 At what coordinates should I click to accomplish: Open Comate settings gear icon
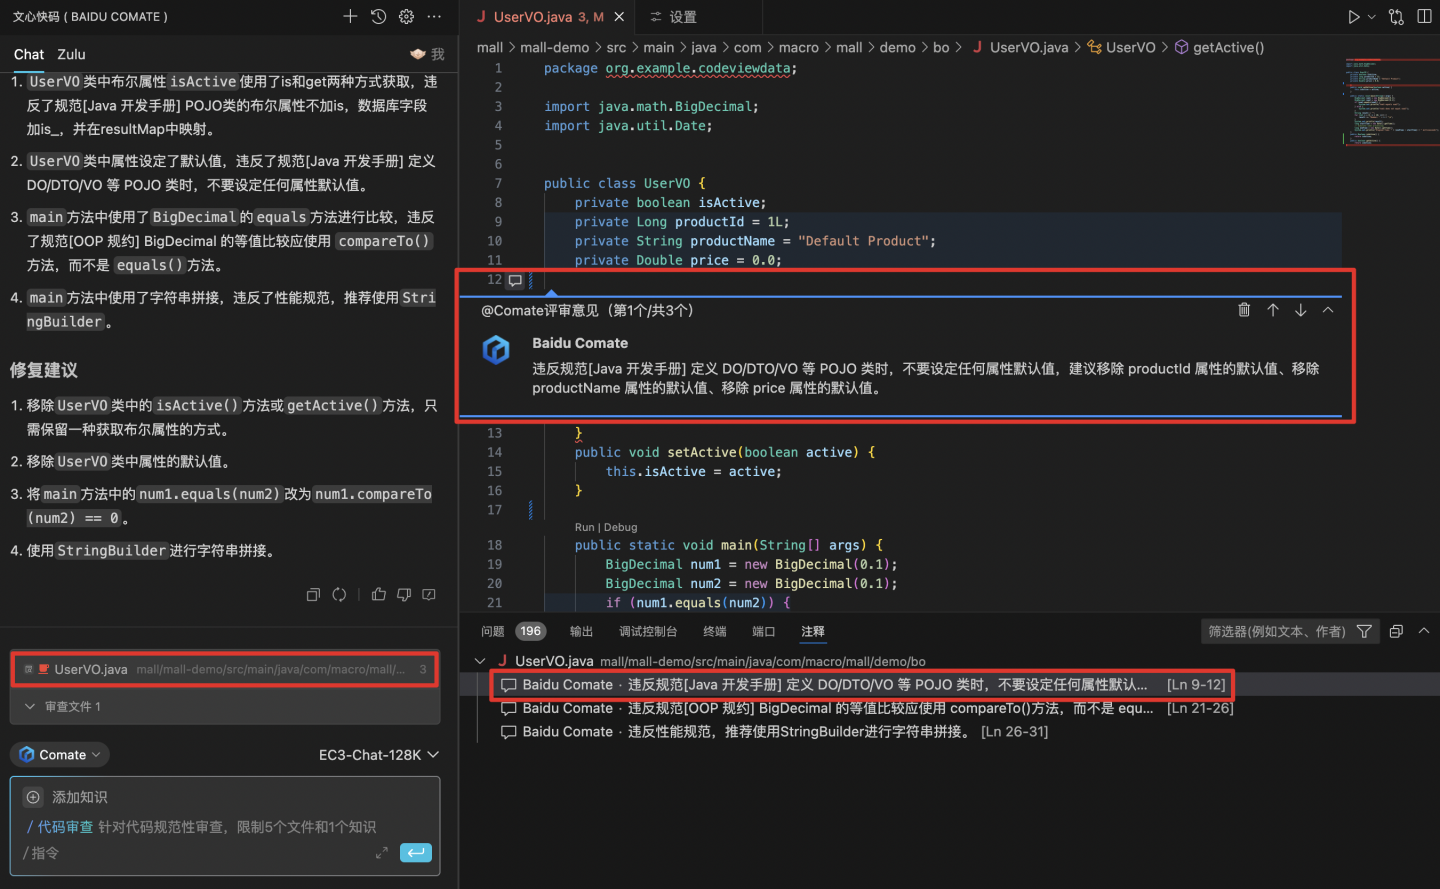[x=406, y=16]
